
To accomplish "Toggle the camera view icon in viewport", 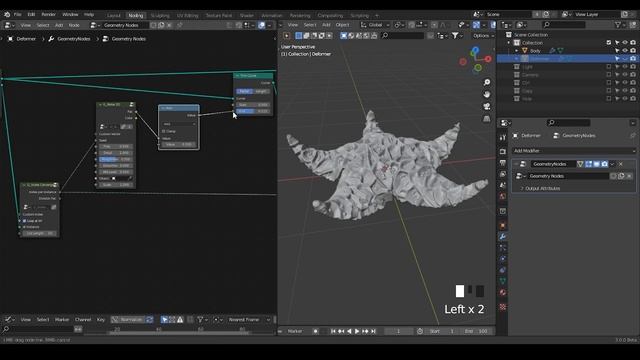I will [x=487, y=106].
